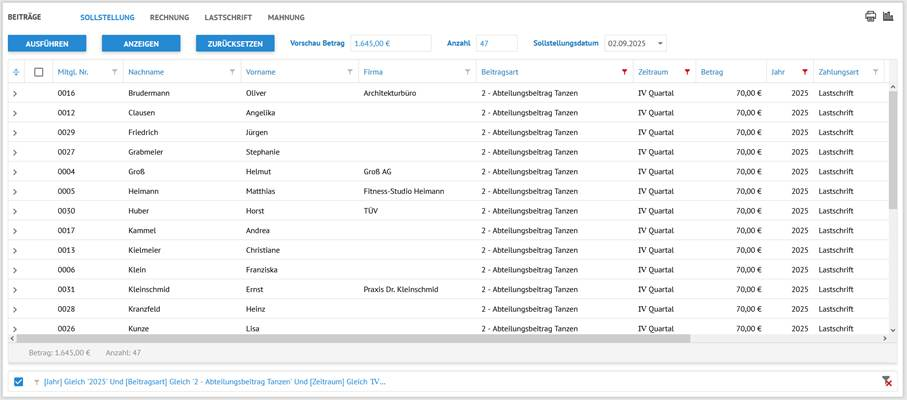
Task: Toggle the select-all checkbox in header
Action: 39,72
